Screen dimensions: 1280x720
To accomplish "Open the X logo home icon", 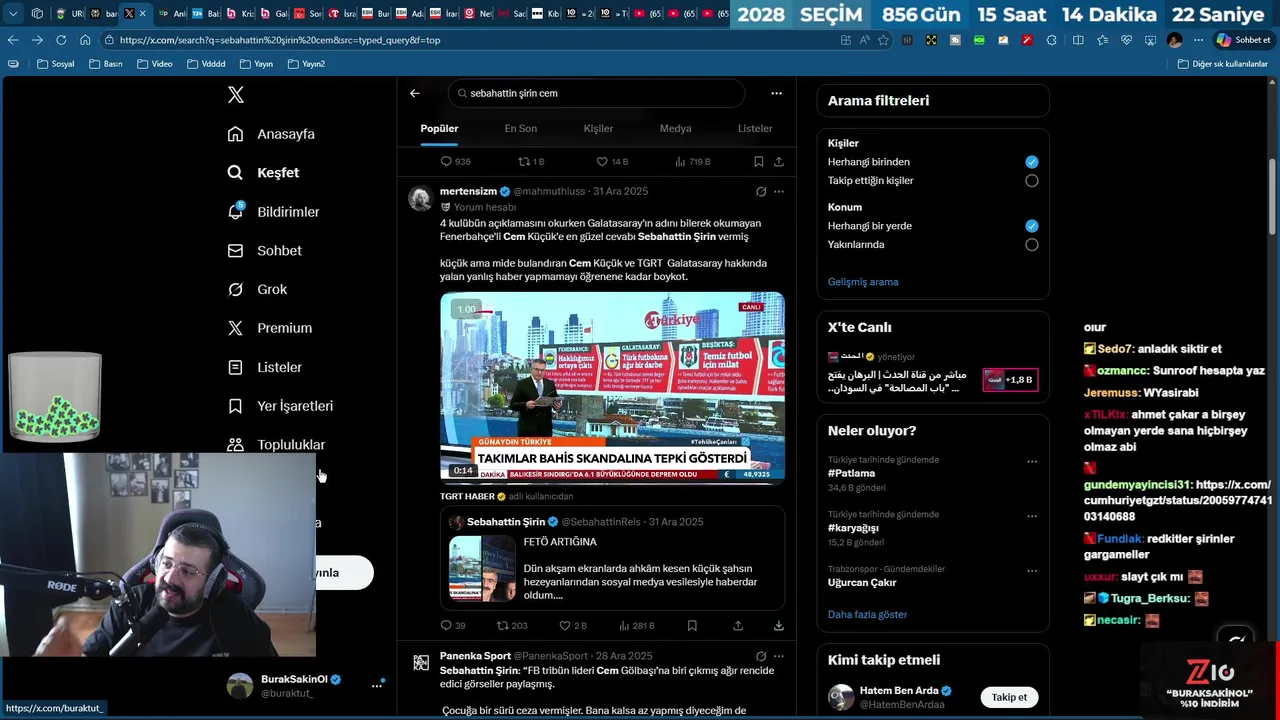I will (x=236, y=95).
